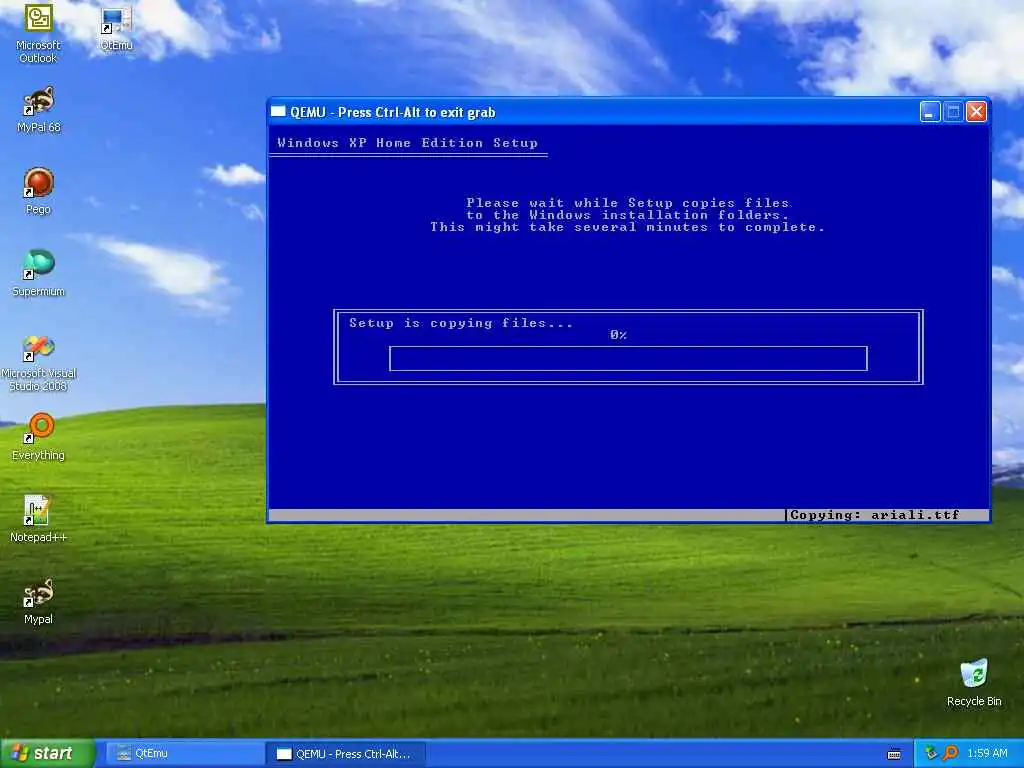Select the Microsoft Outlook desktop icon
The image size is (1024, 768).
click(38, 33)
